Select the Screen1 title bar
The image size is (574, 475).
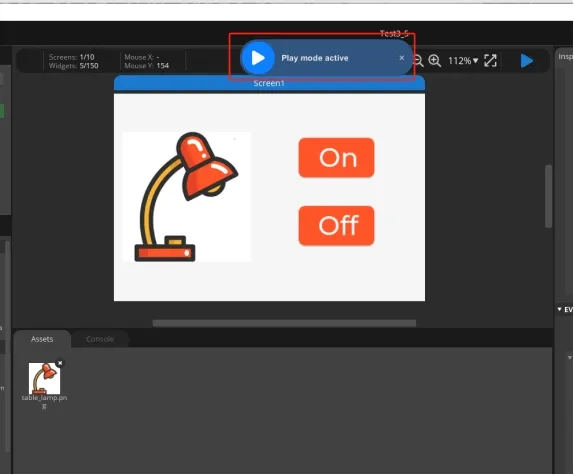pos(269,83)
